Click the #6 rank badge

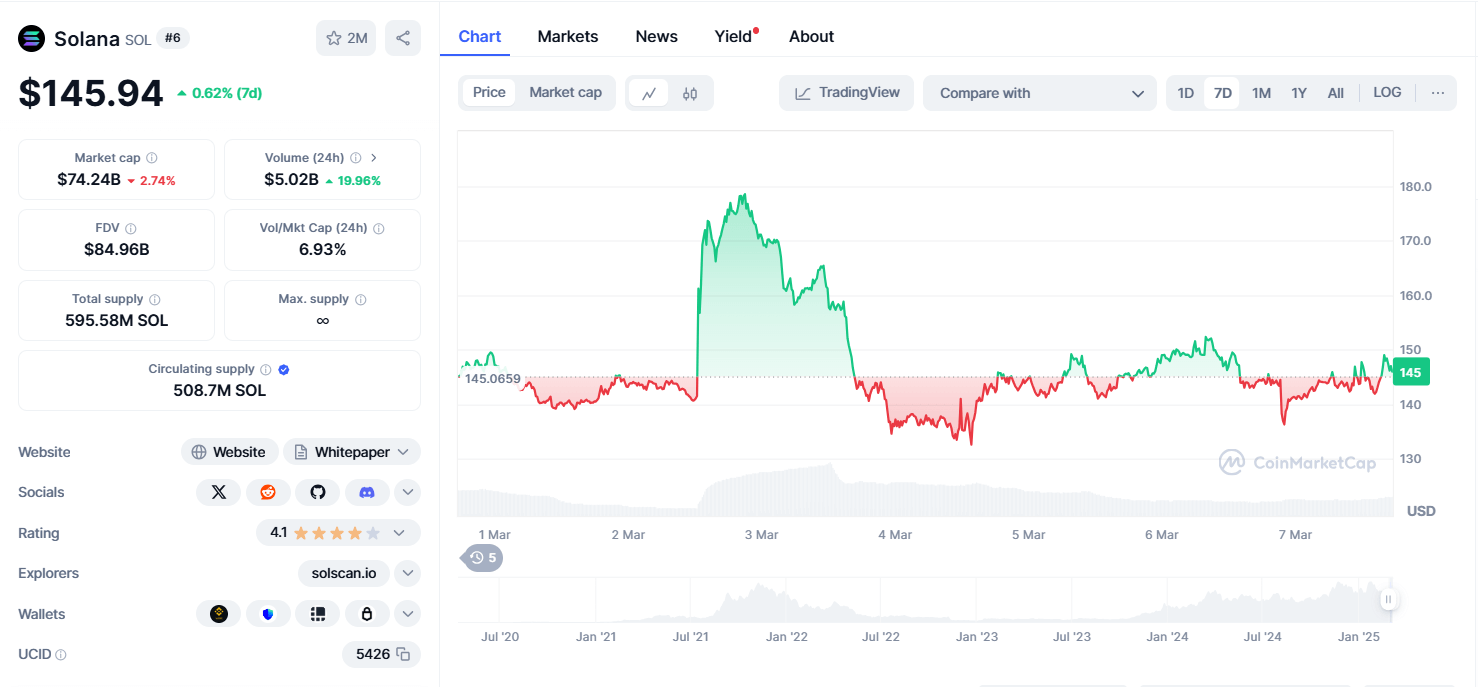pyautogui.click(x=173, y=38)
